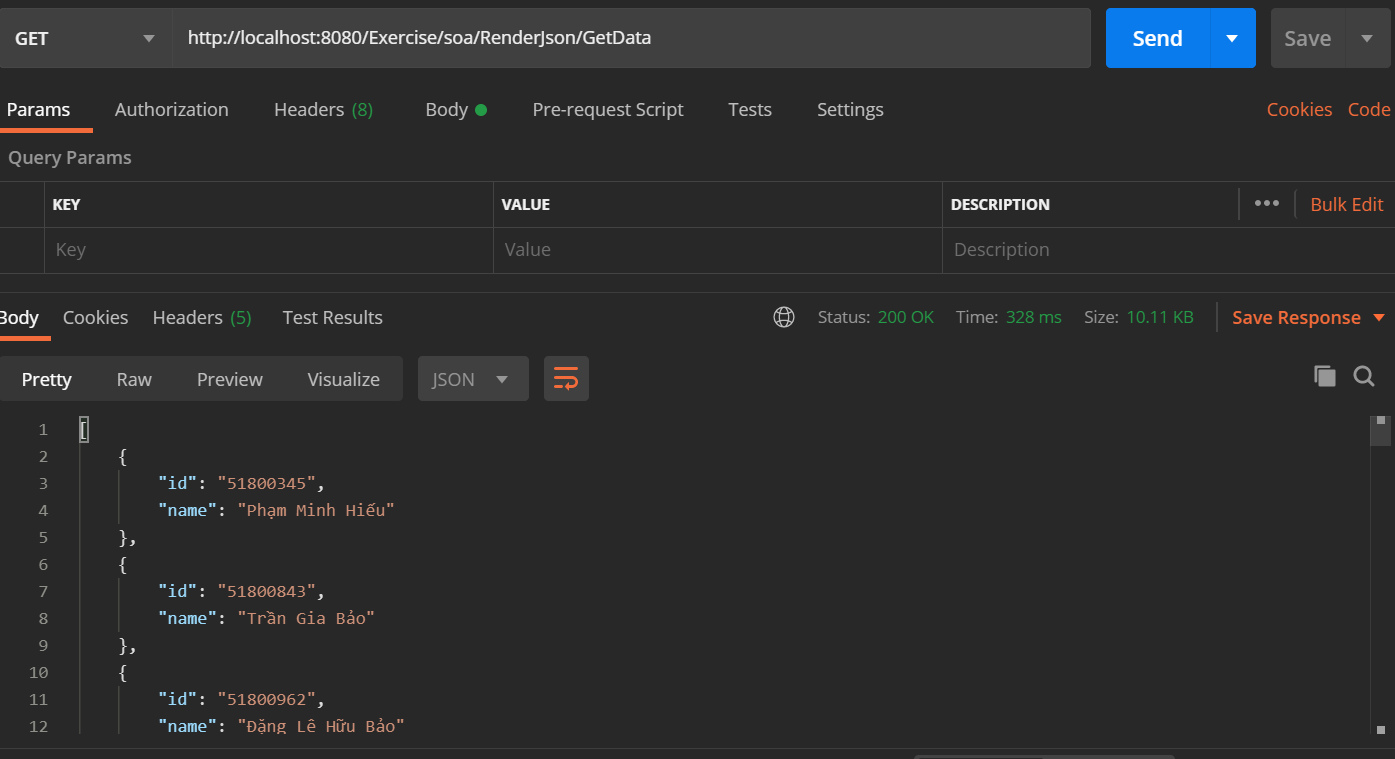
Task: Select the Visualize view
Action: tap(343, 379)
